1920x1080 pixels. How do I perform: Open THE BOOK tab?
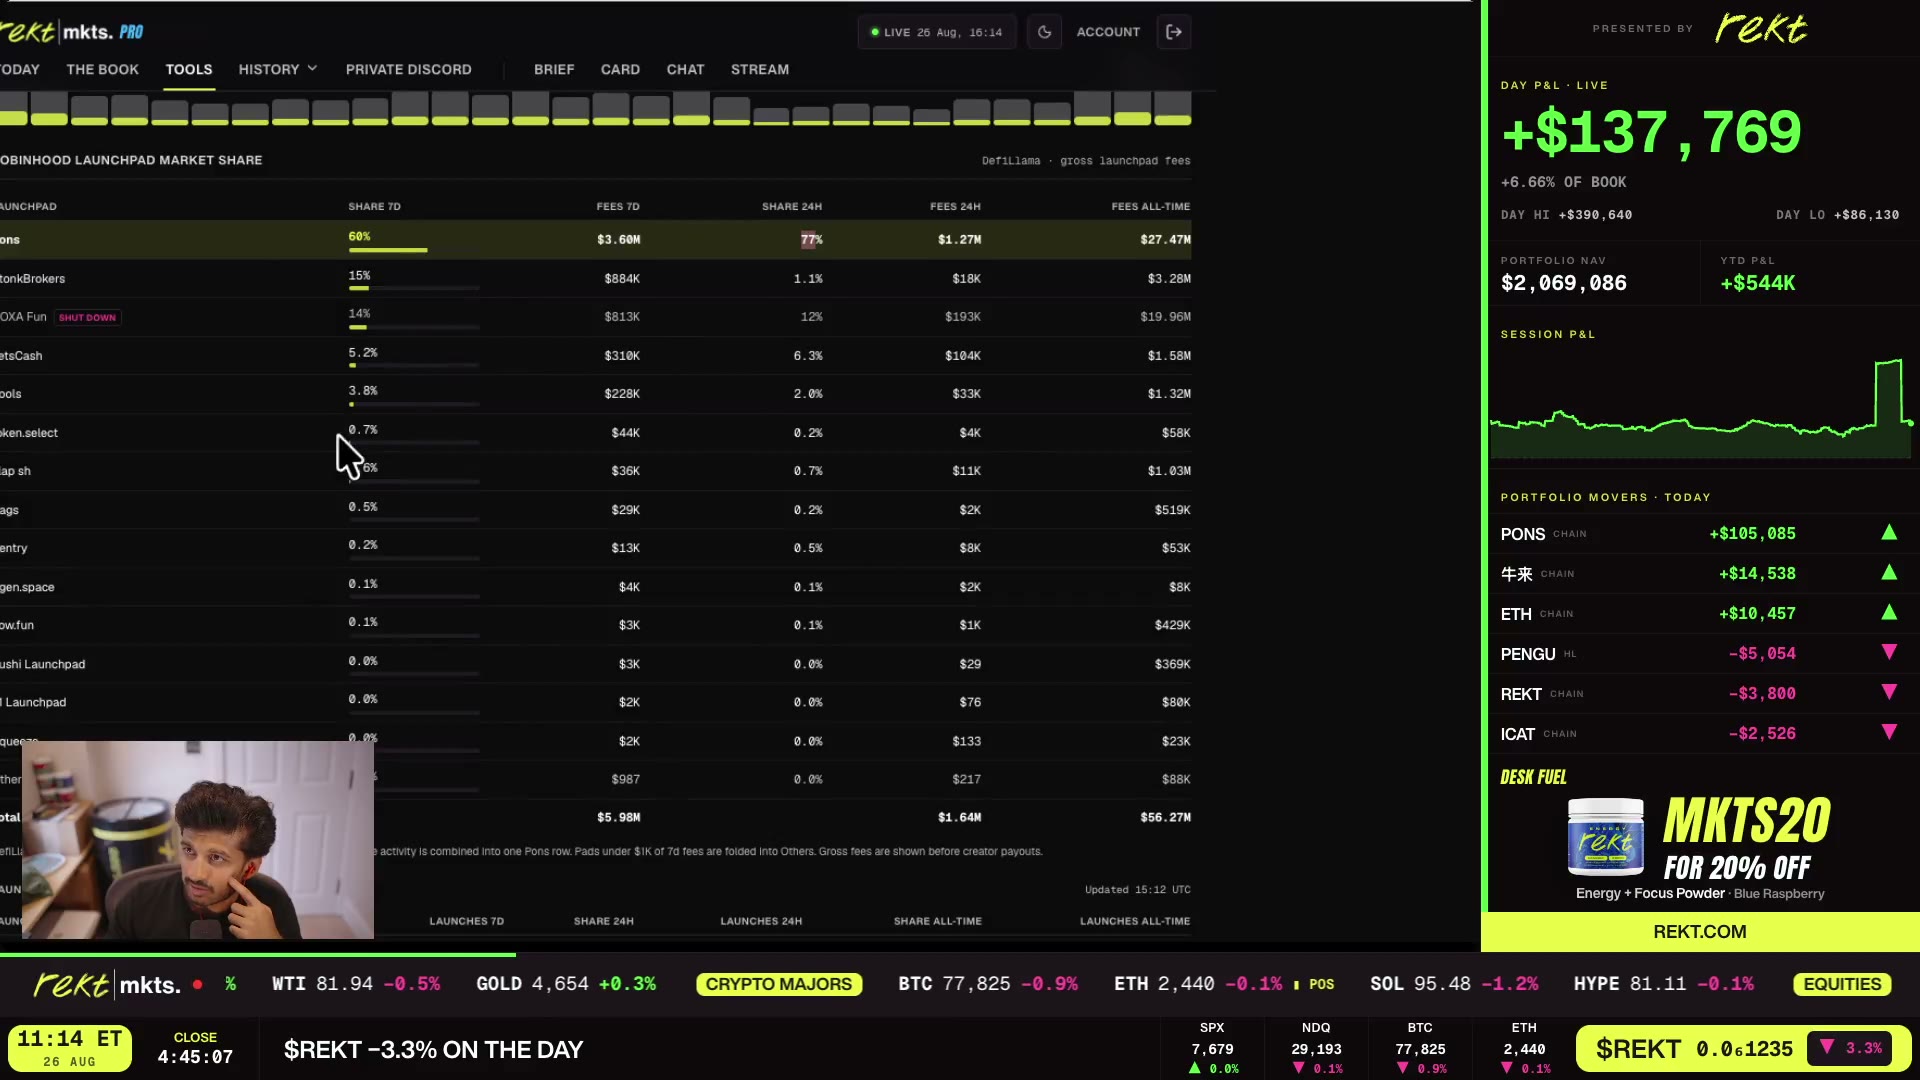(x=102, y=69)
